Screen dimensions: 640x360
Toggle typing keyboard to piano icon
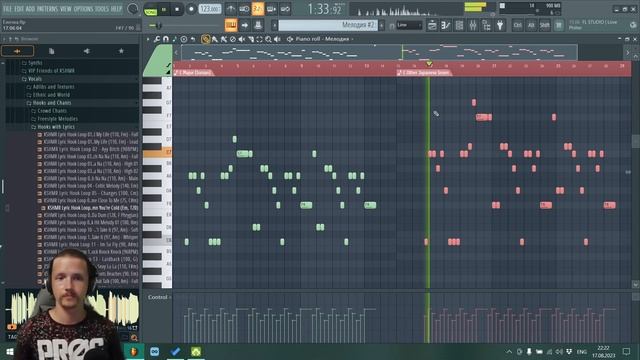point(231,25)
